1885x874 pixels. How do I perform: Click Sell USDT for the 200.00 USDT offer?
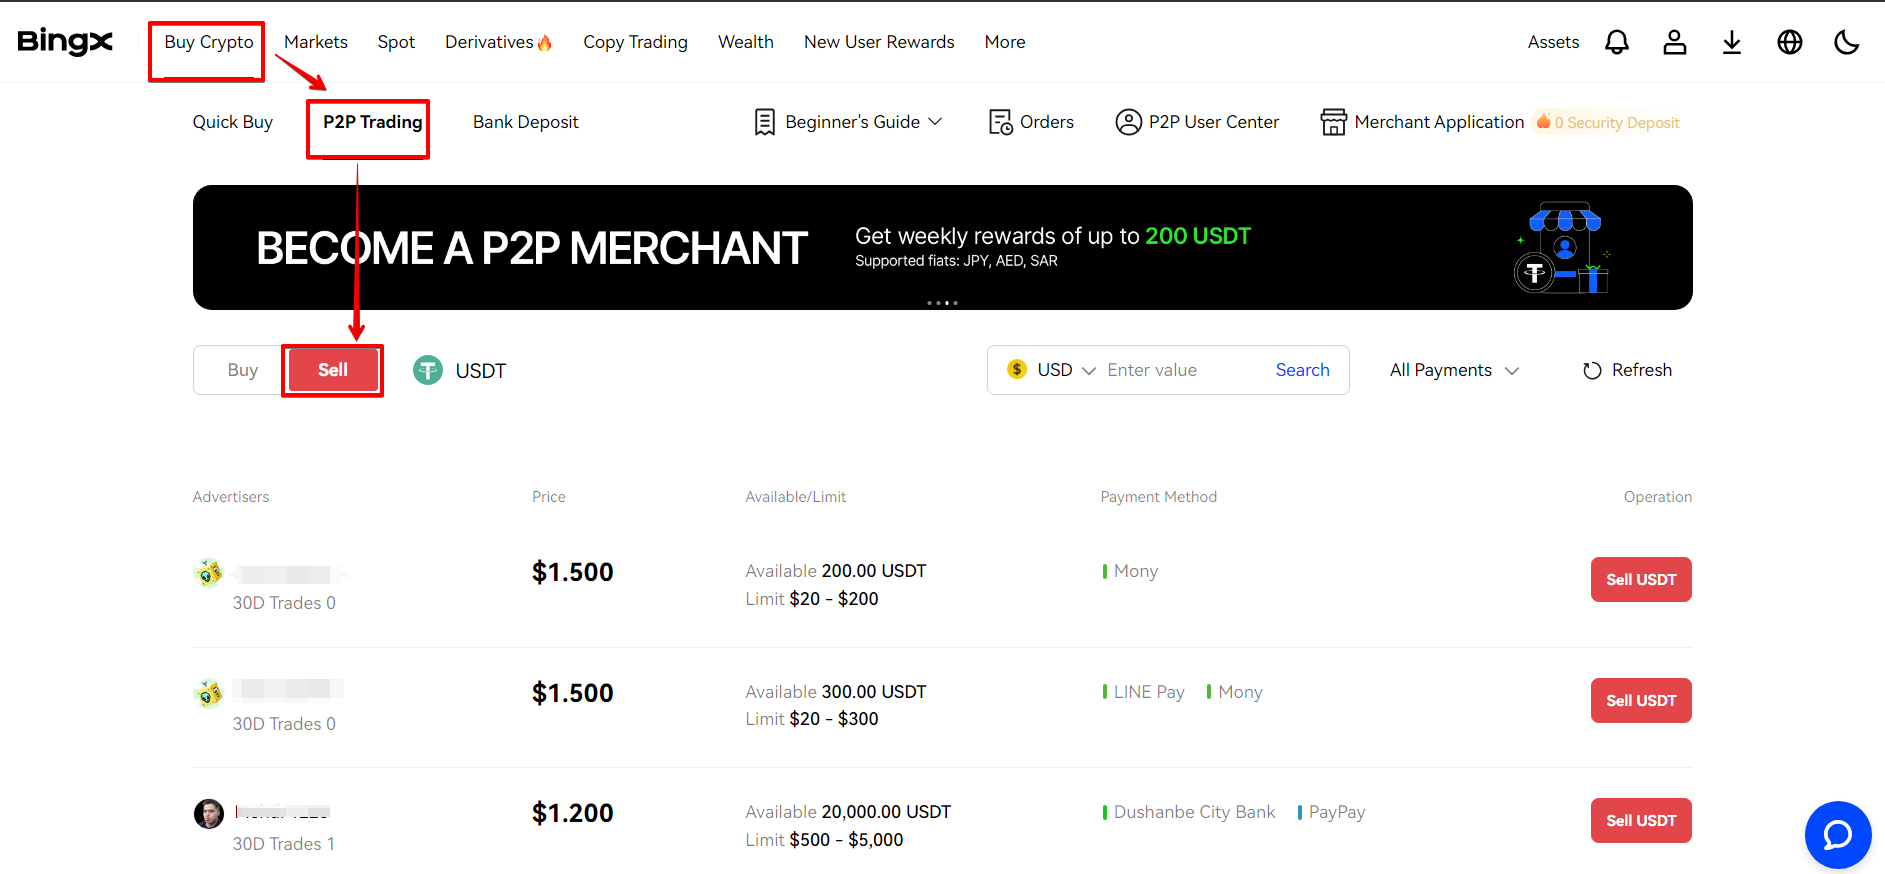pos(1641,580)
